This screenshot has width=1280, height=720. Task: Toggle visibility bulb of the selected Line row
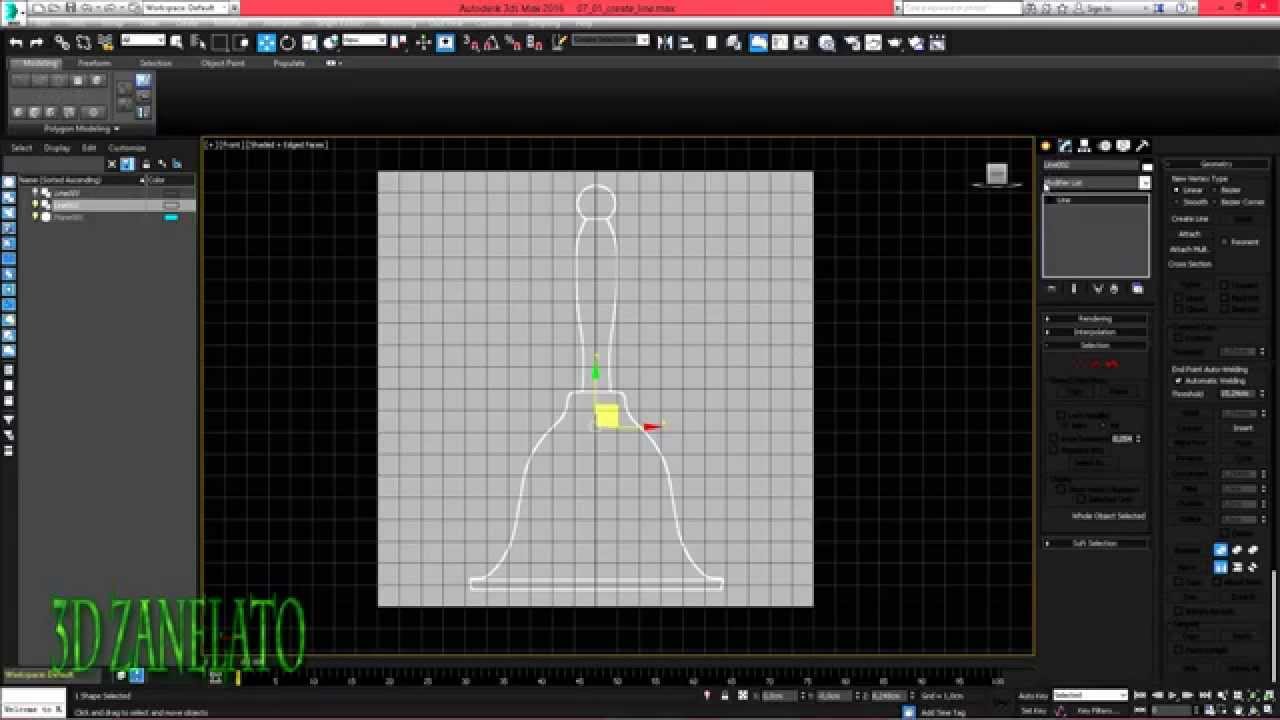point(35,205)
